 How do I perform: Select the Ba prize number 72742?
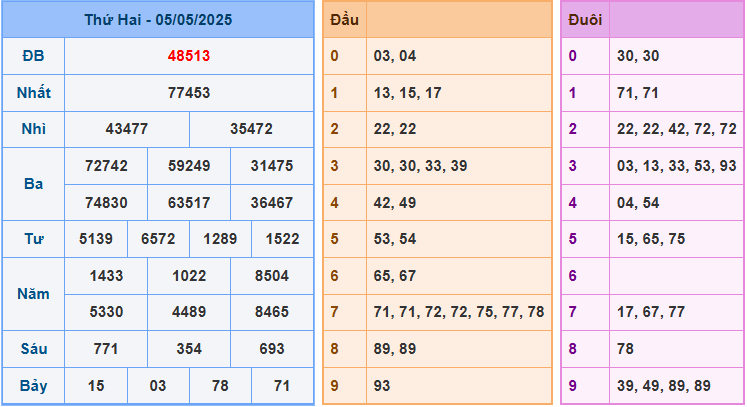(106, 166)
